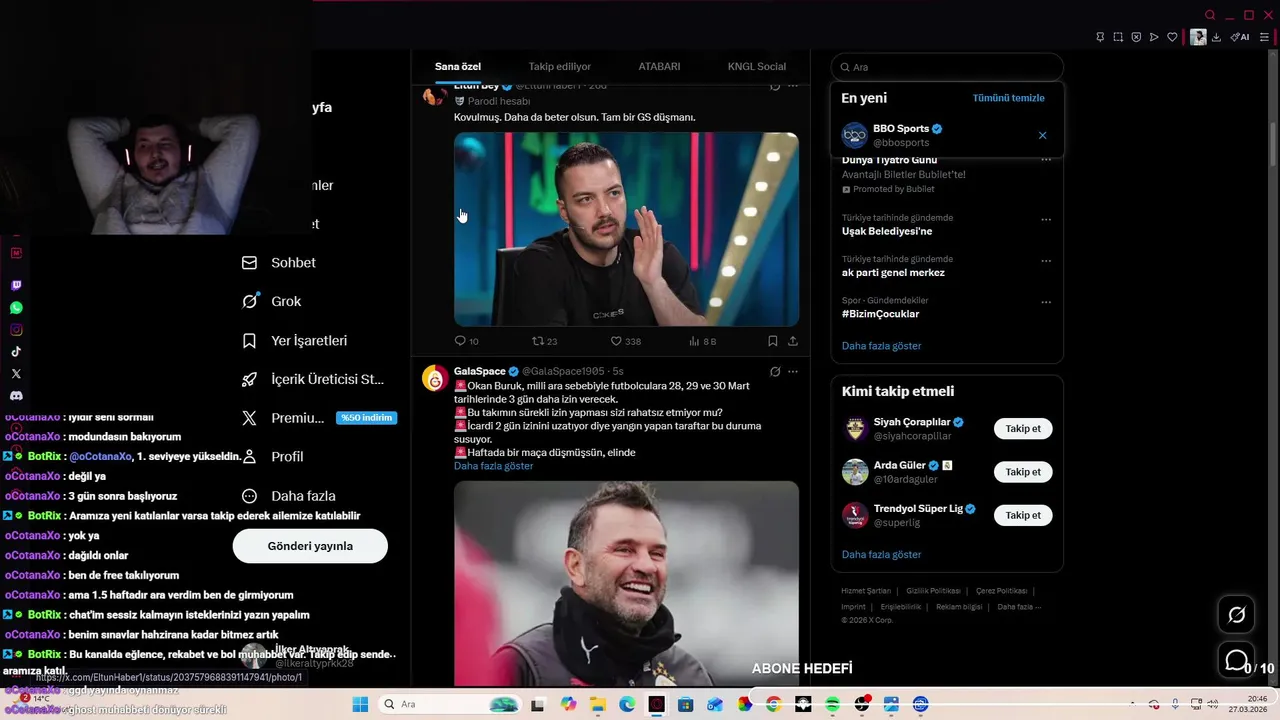
Task: Follow Arda Güler
Action: click(x=1023, y=472)
